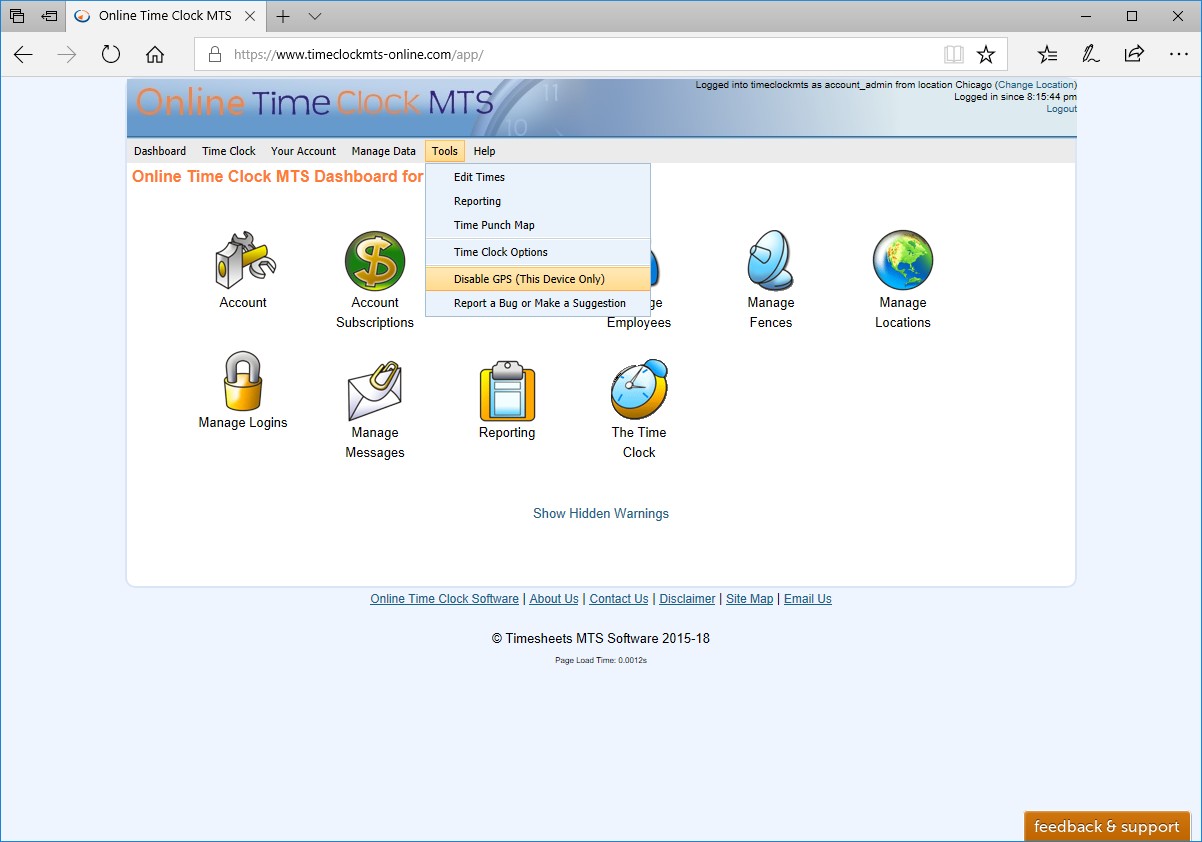Open the Site Map footer link
This screenshot has height=842, width=1202.
[x=750, y=599]
